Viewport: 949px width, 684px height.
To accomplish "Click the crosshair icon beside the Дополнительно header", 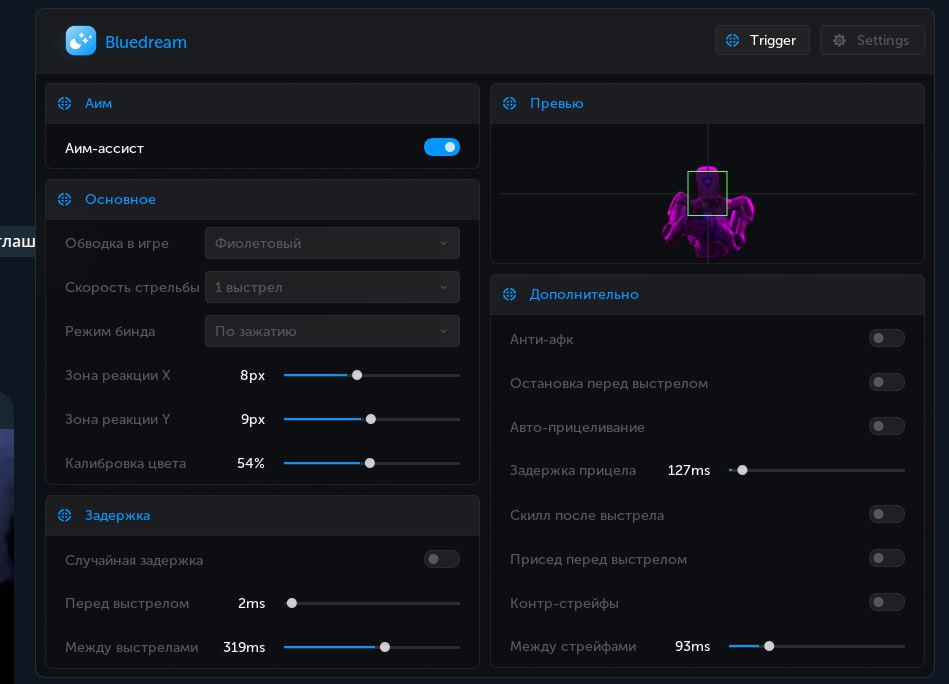I will [x=510, y=294].
